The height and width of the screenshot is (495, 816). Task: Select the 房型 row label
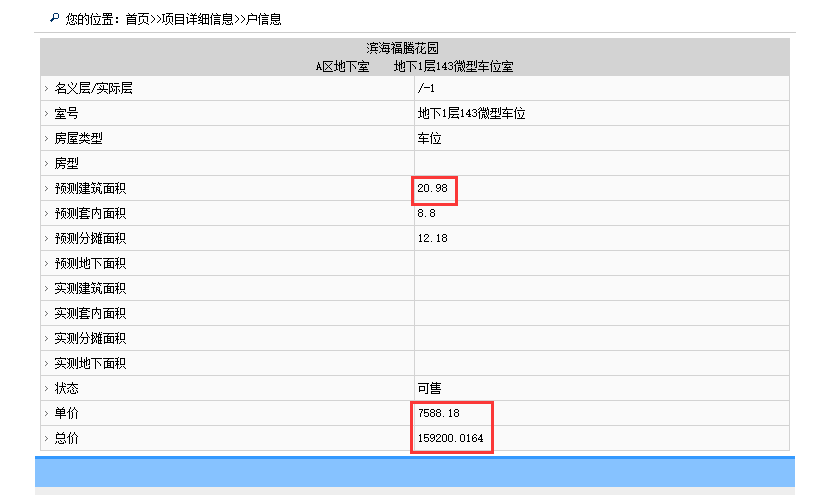pos(67,163)
